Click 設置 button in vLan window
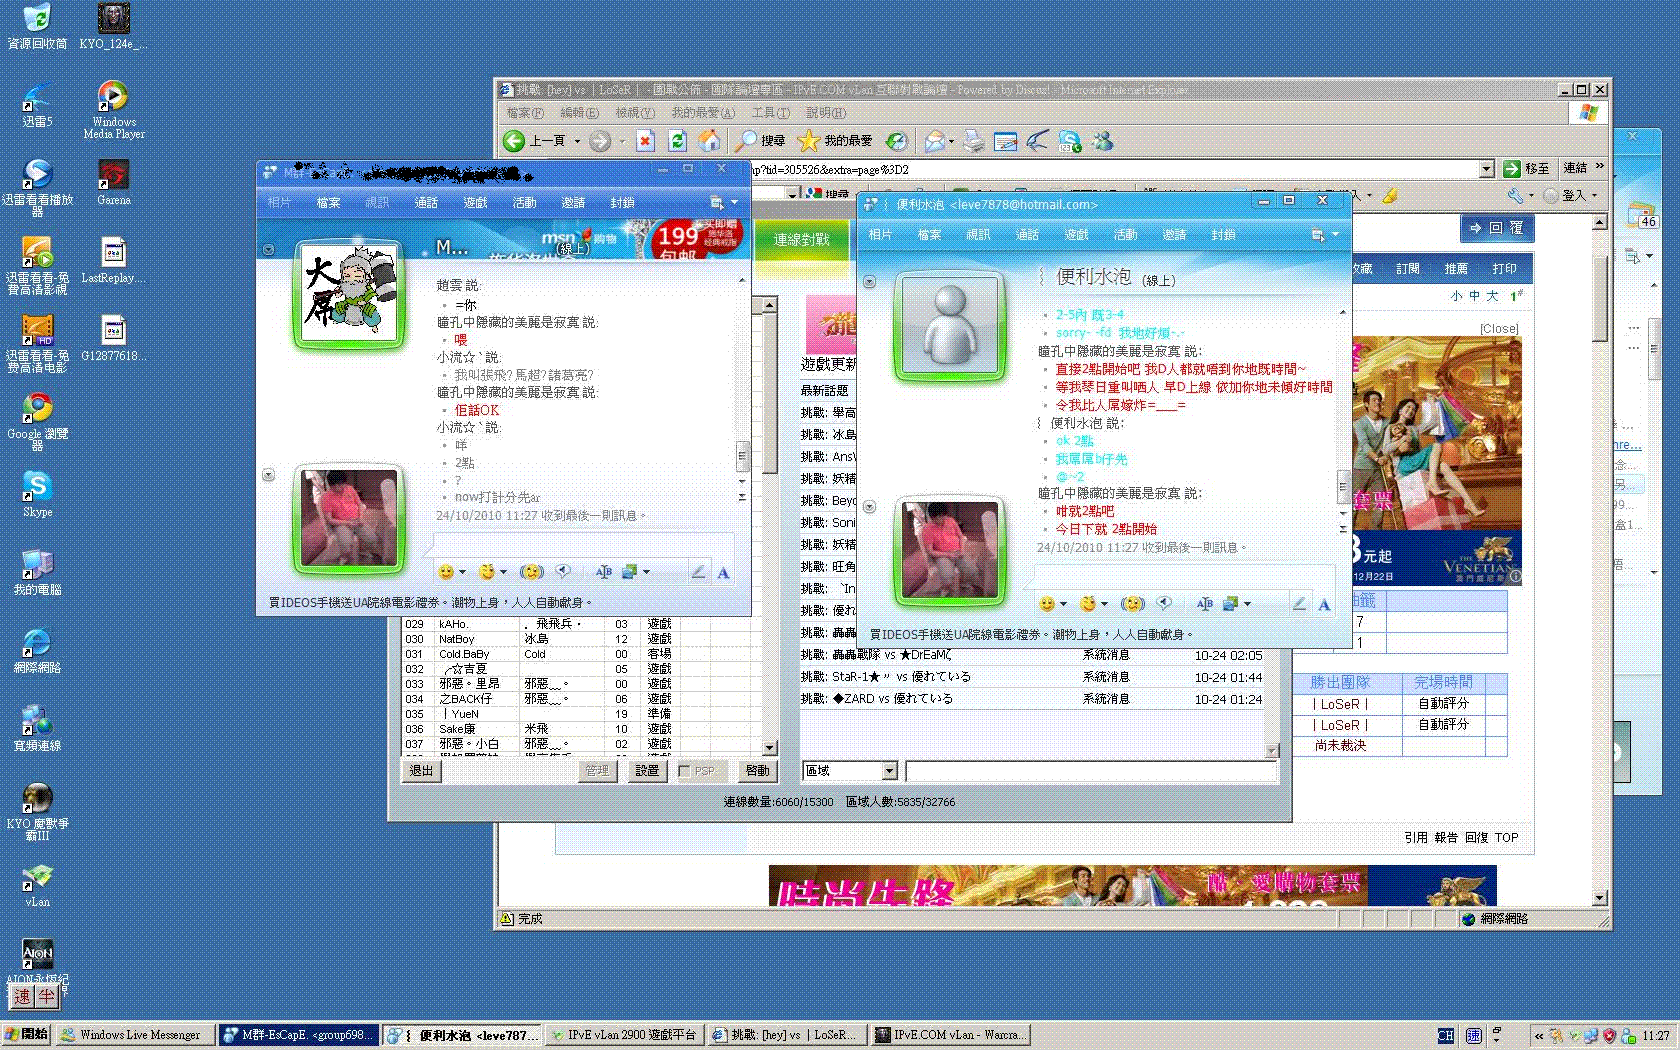The image size is (1680, 1050). [647, 771]
